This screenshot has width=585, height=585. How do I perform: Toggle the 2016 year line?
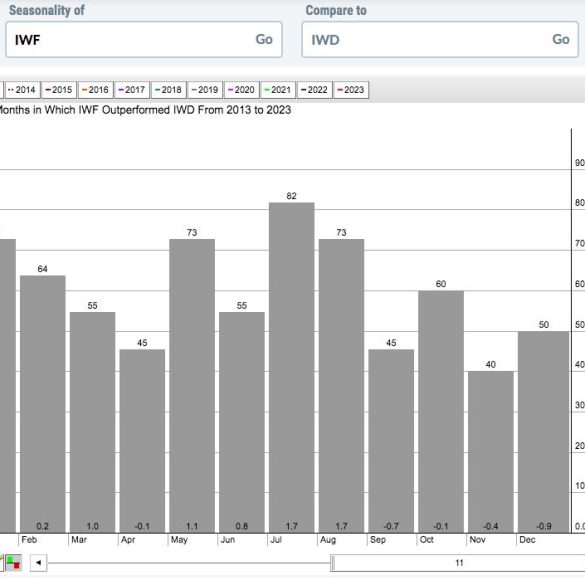pos(96,90)
